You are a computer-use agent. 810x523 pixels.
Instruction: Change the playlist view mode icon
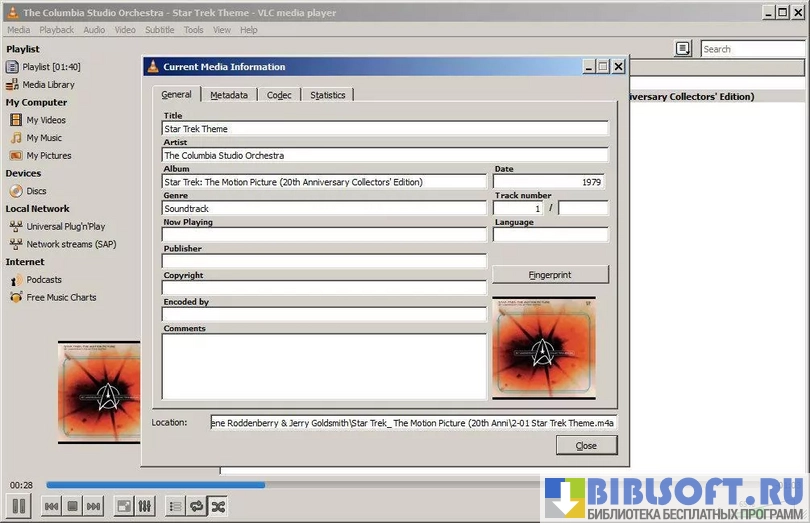click(683, 48)
